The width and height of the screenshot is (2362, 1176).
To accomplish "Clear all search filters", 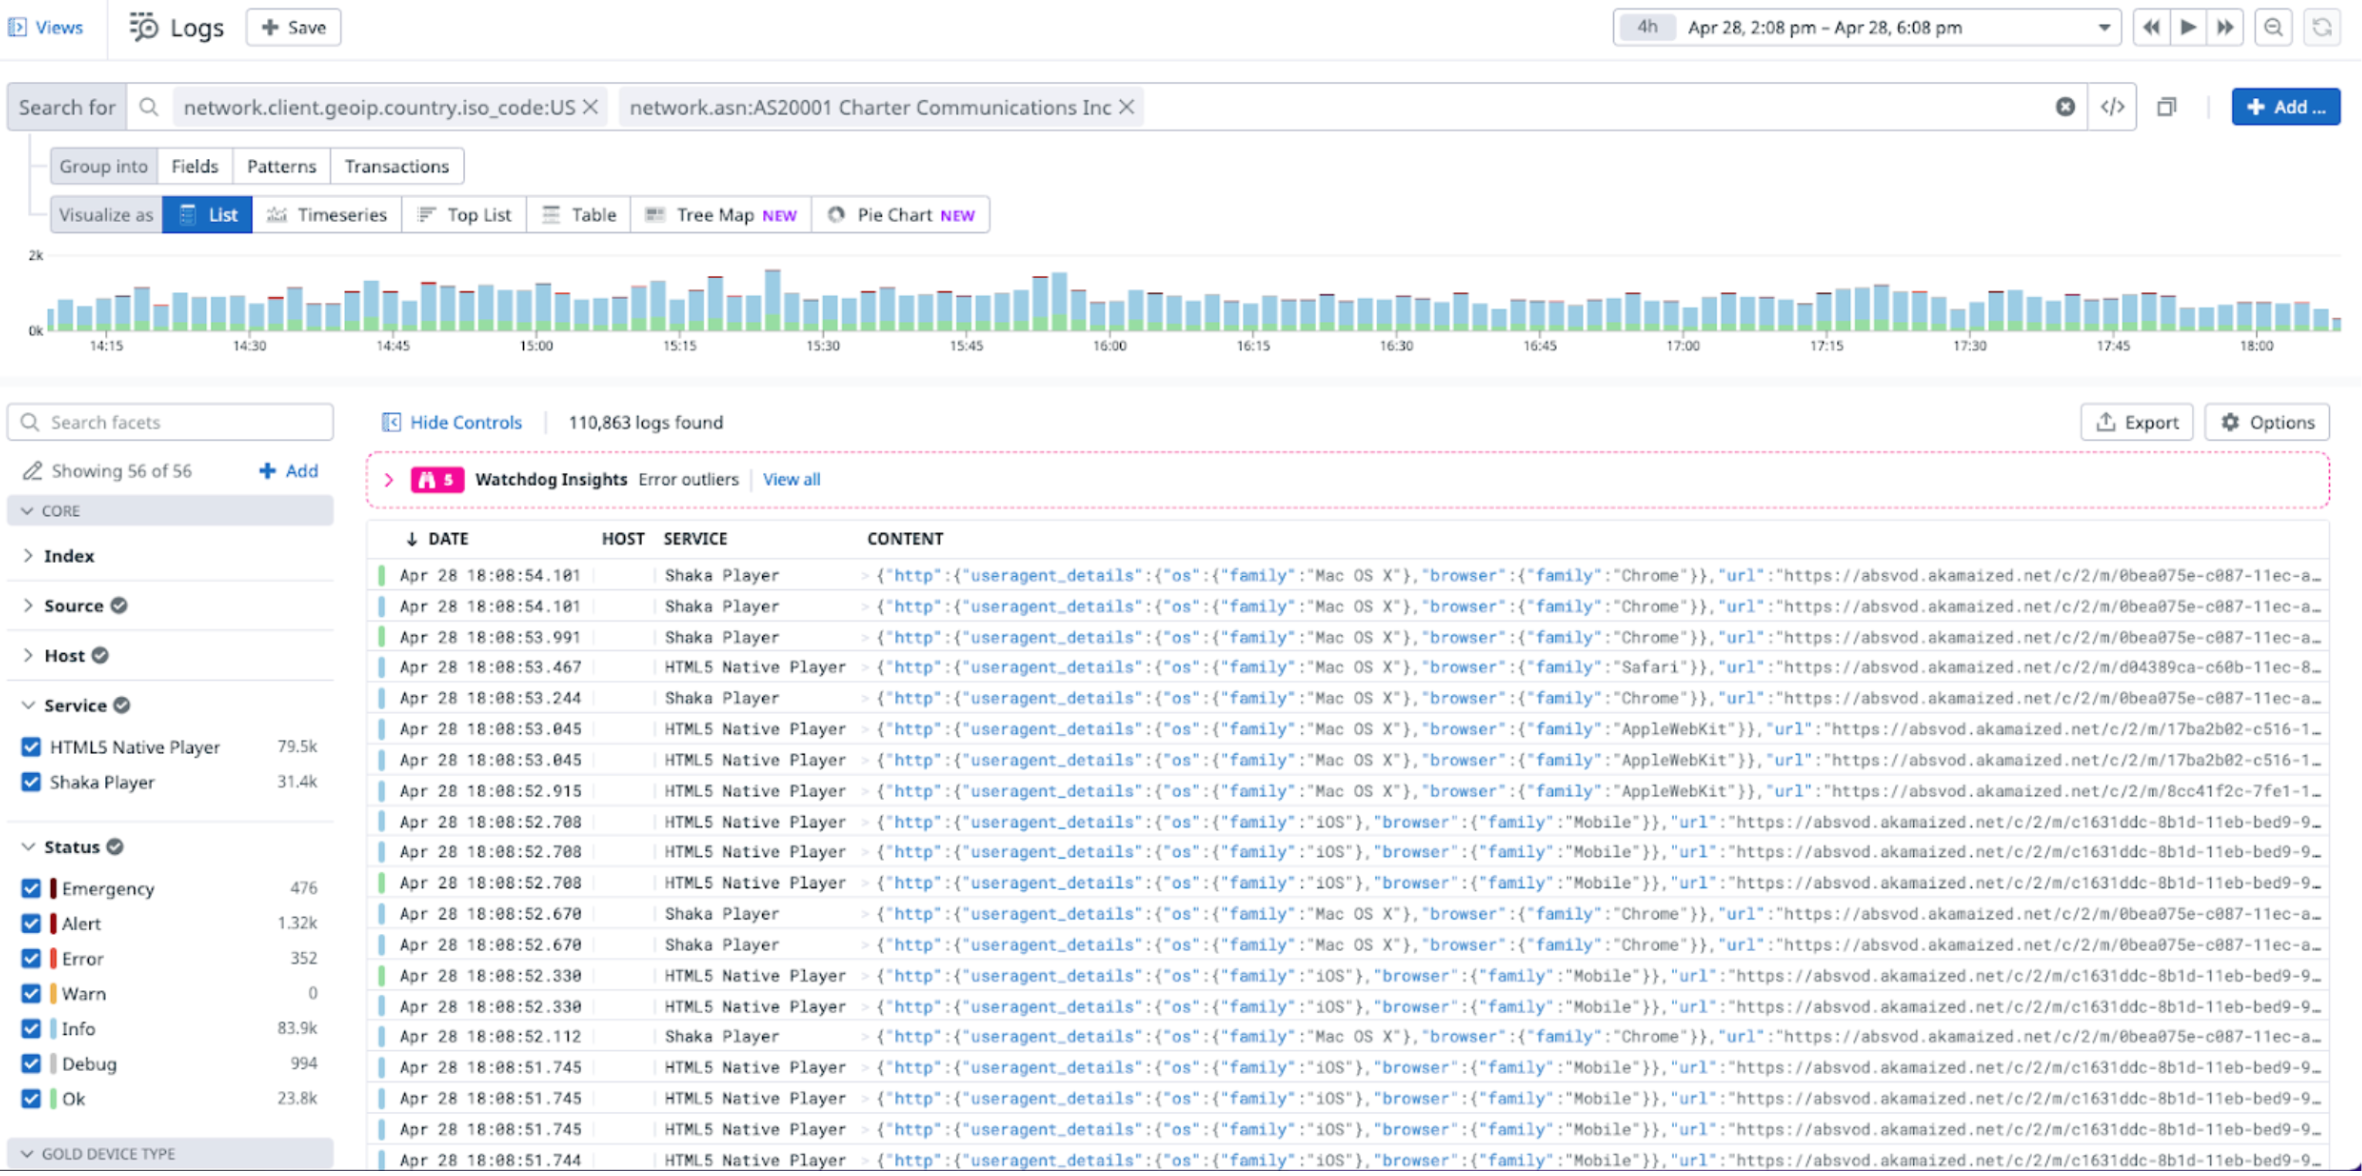I will click(2065, 106).
